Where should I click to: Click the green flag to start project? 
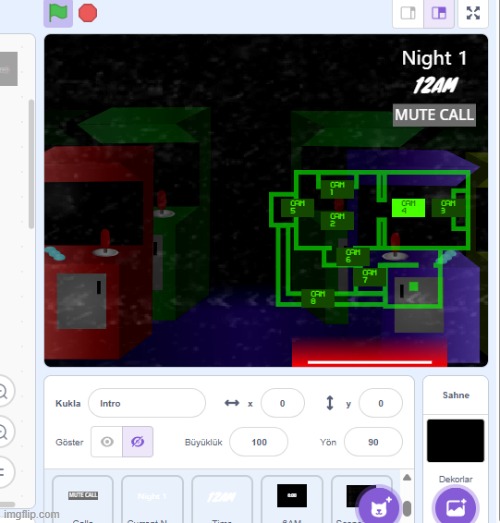click(58, 13)
